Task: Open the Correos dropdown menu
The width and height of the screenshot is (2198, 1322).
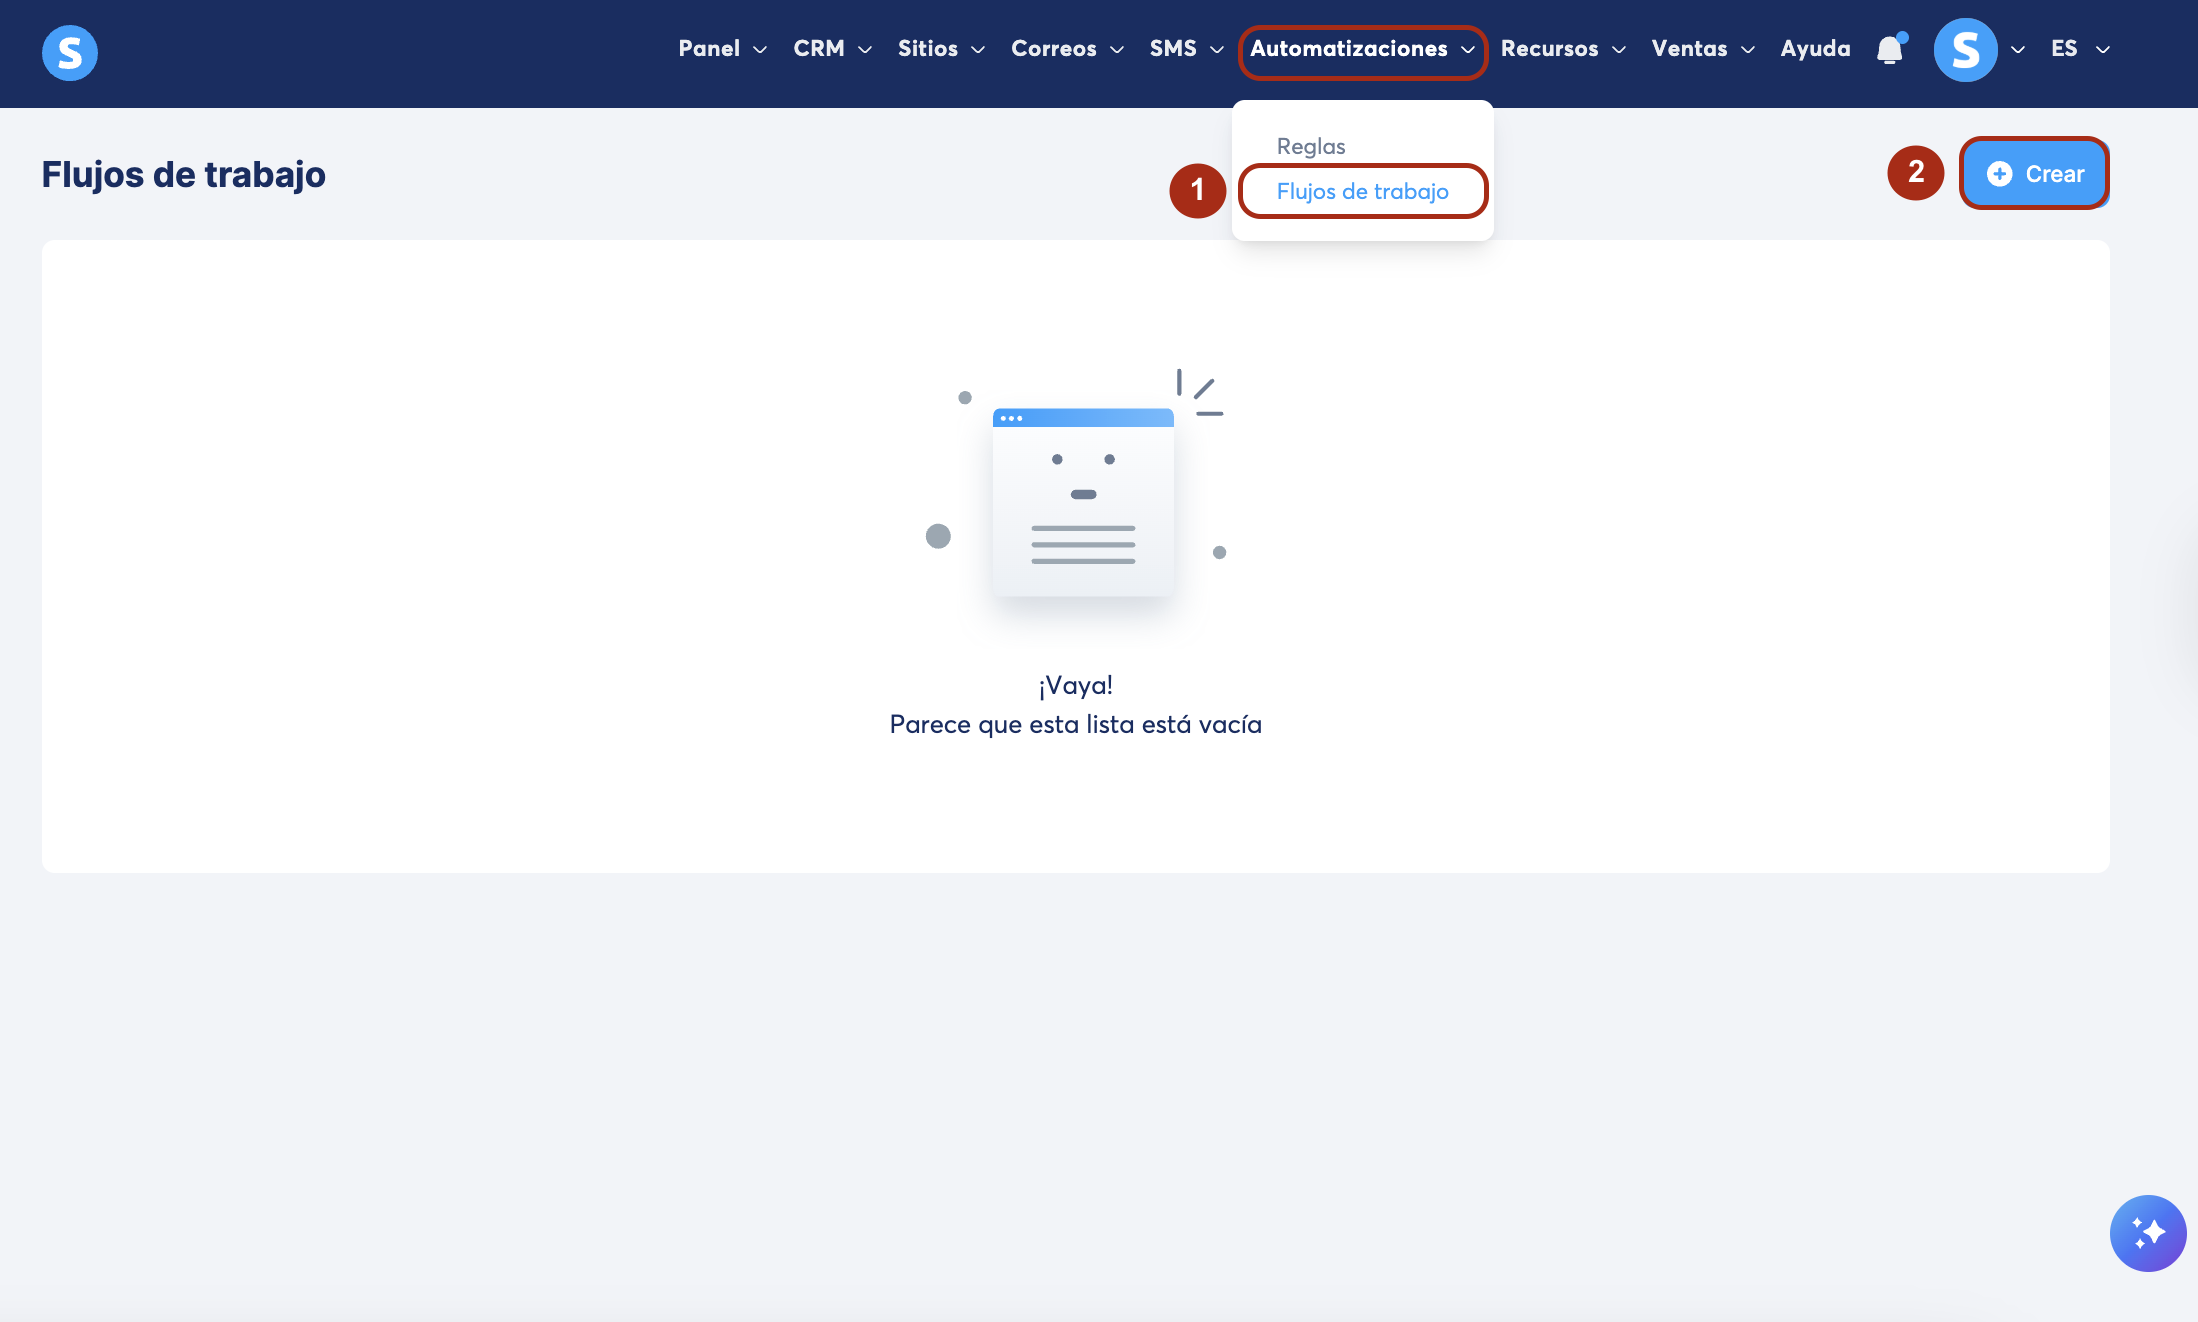Action: point(1067,49)
